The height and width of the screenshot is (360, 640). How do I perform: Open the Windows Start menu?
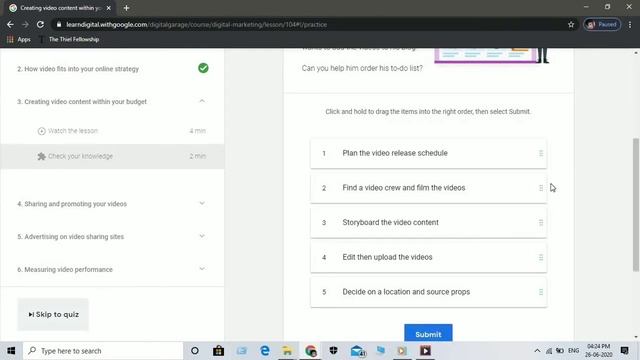pyautogui.click(x=11, y=351)
